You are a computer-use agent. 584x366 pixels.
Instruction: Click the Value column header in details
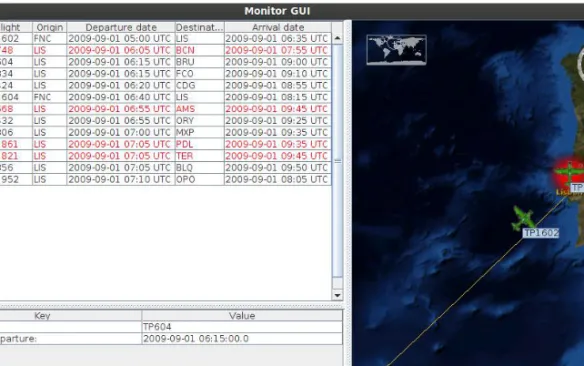pos(242,316)
